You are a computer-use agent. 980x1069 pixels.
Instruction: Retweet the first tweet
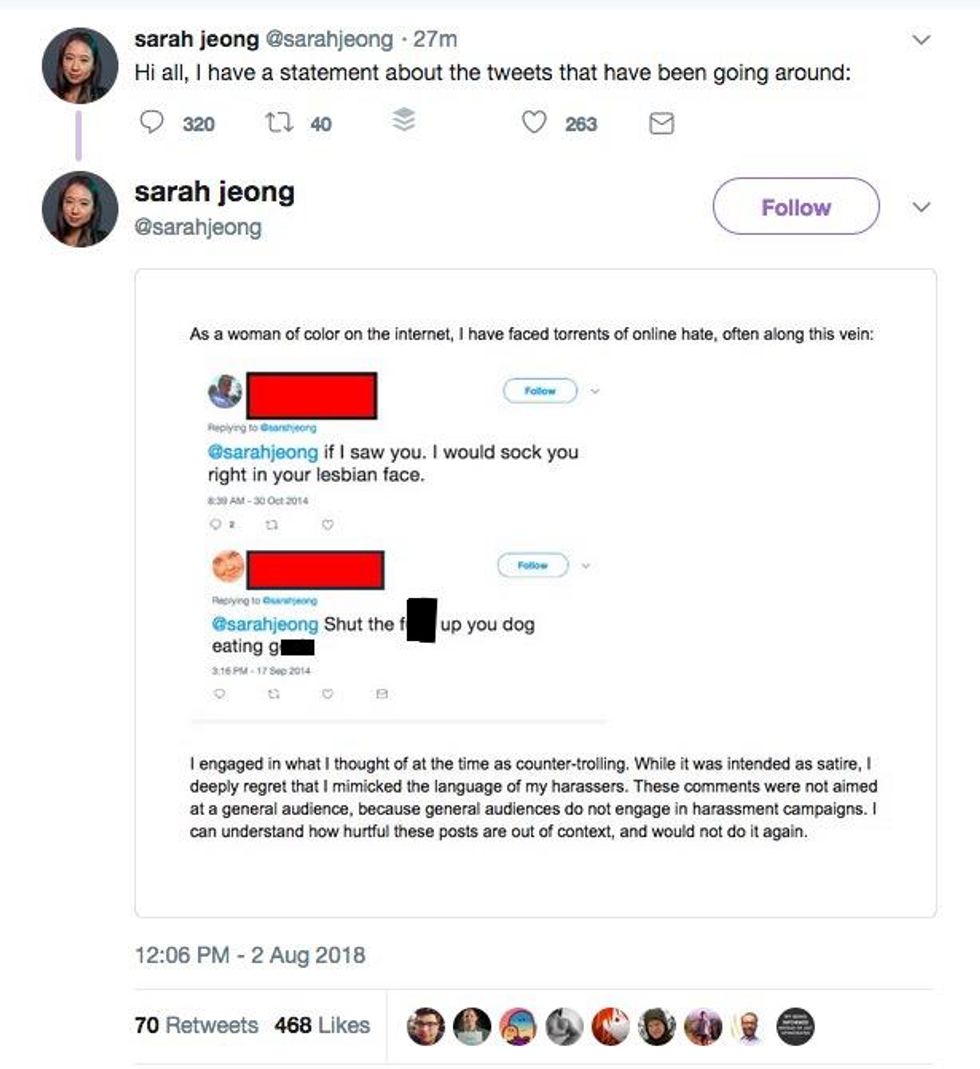tap(276, 123)
